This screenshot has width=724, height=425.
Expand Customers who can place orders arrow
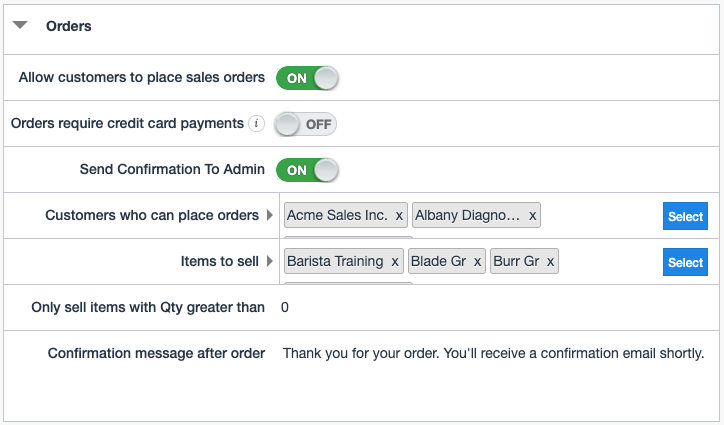point(269,216)
